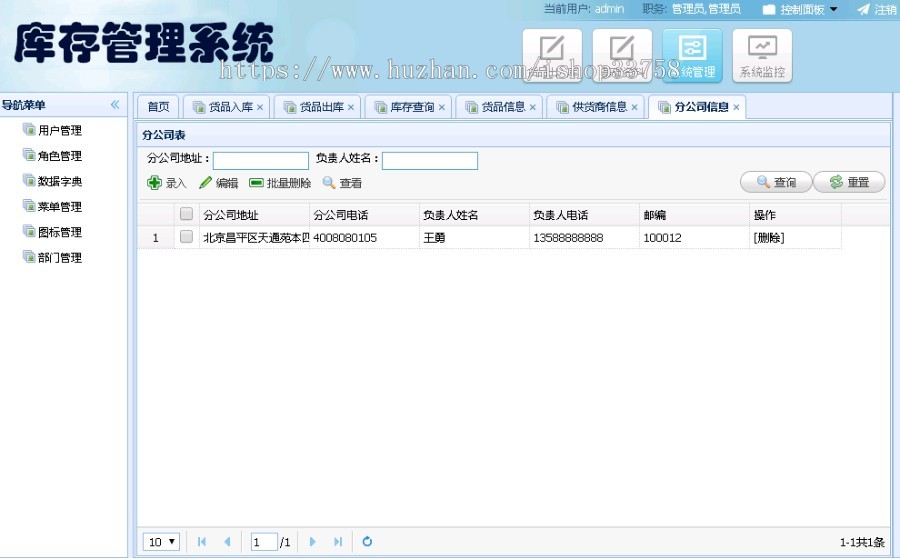900x559 pixels.
Task: Open the module button directly left of 系统管理
Action: tap(622, 55)
